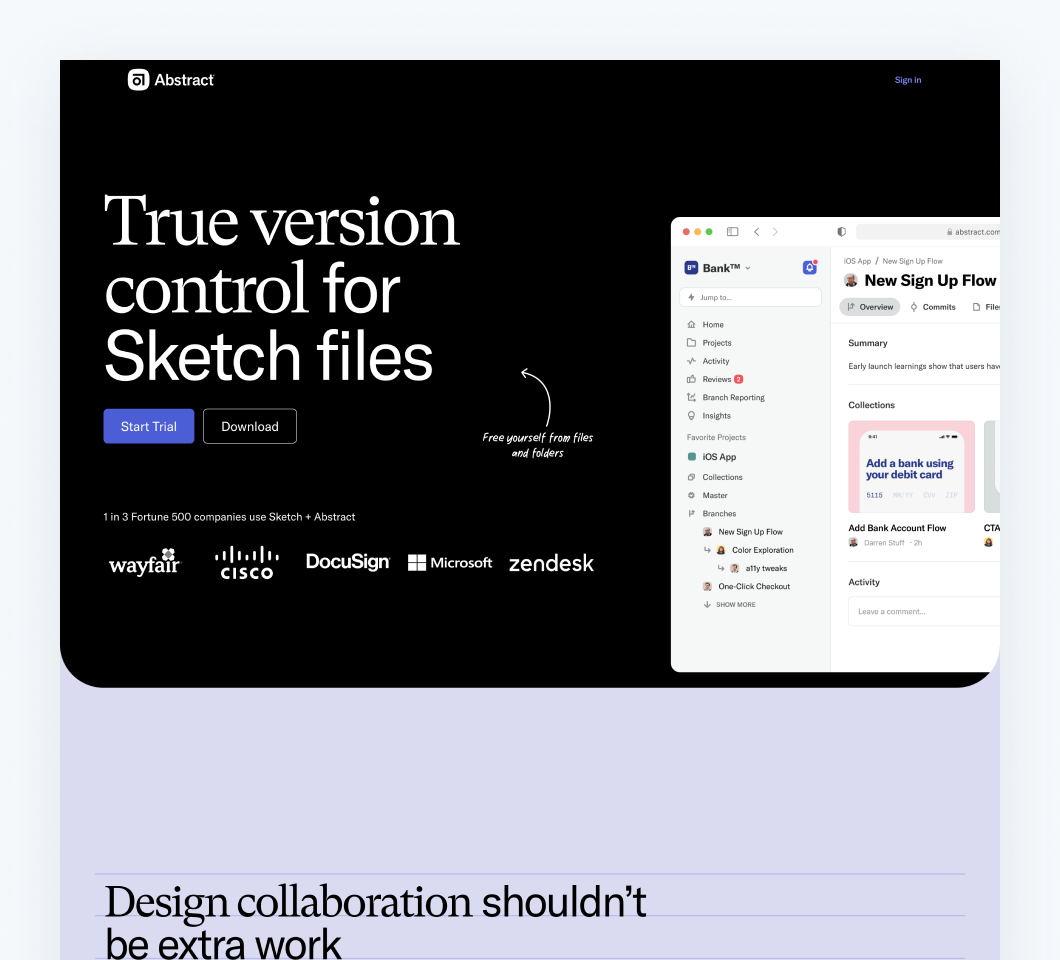Open the notifications bell icon
The width and height of the screenshot is (1060, 960).
click(x=809, y=268)
